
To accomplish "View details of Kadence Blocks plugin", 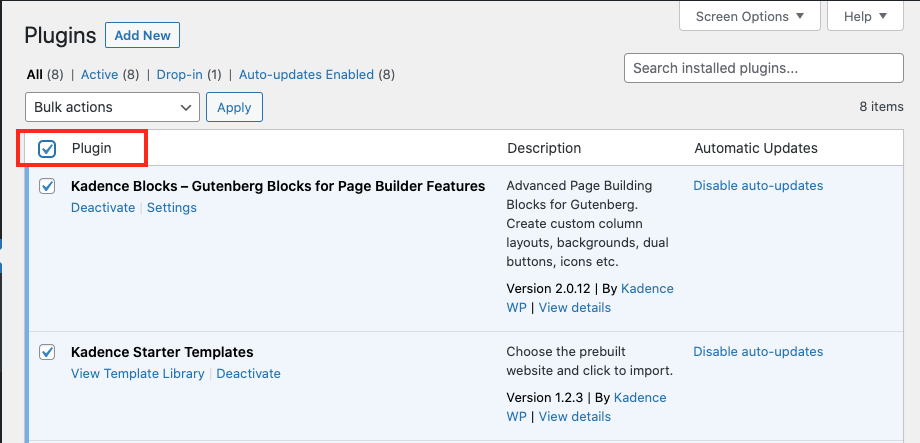I will pyautogui.click(x=574, y=307).
